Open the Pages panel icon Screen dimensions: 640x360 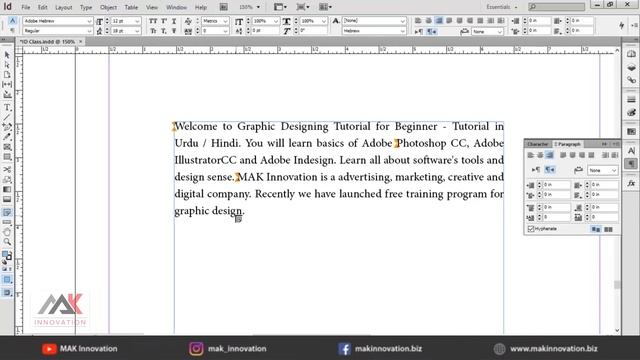631,54
